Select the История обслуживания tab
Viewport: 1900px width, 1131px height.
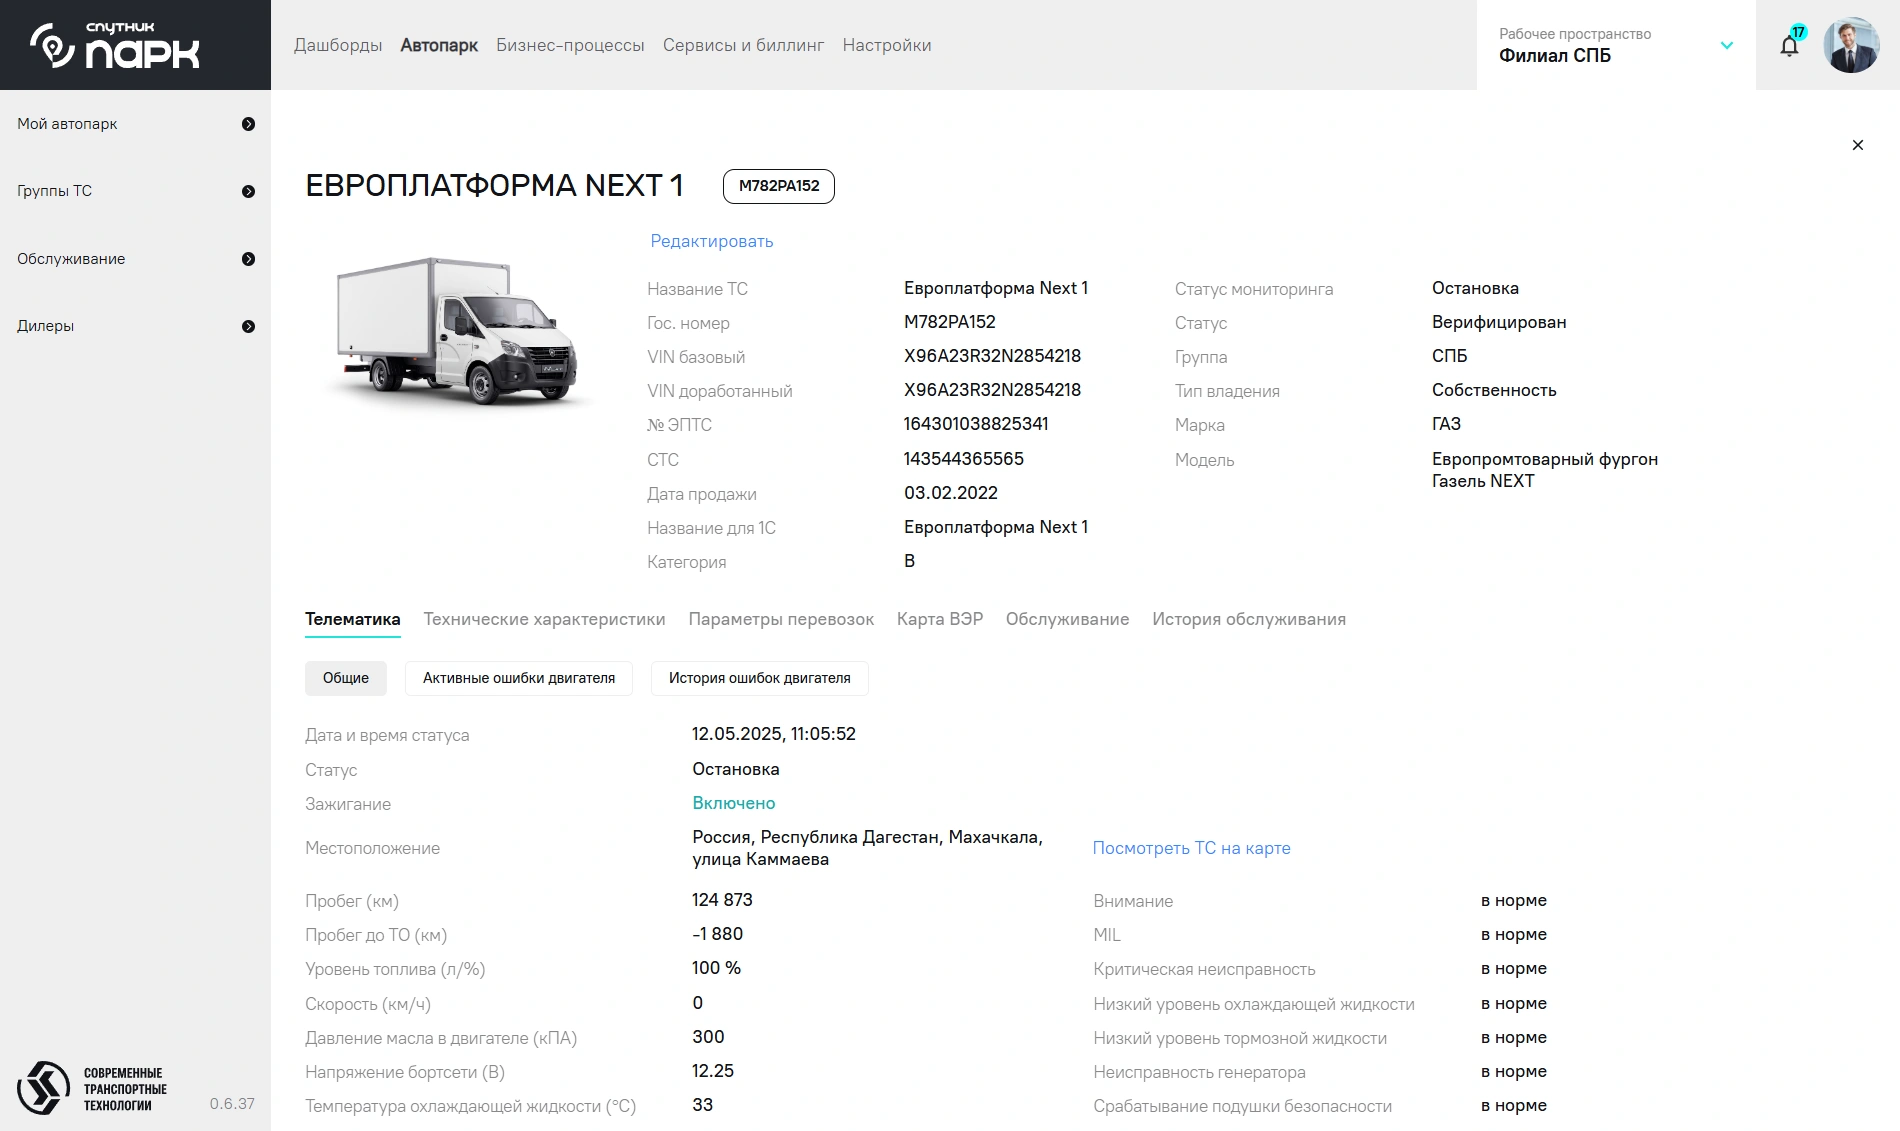[1248, 619]
